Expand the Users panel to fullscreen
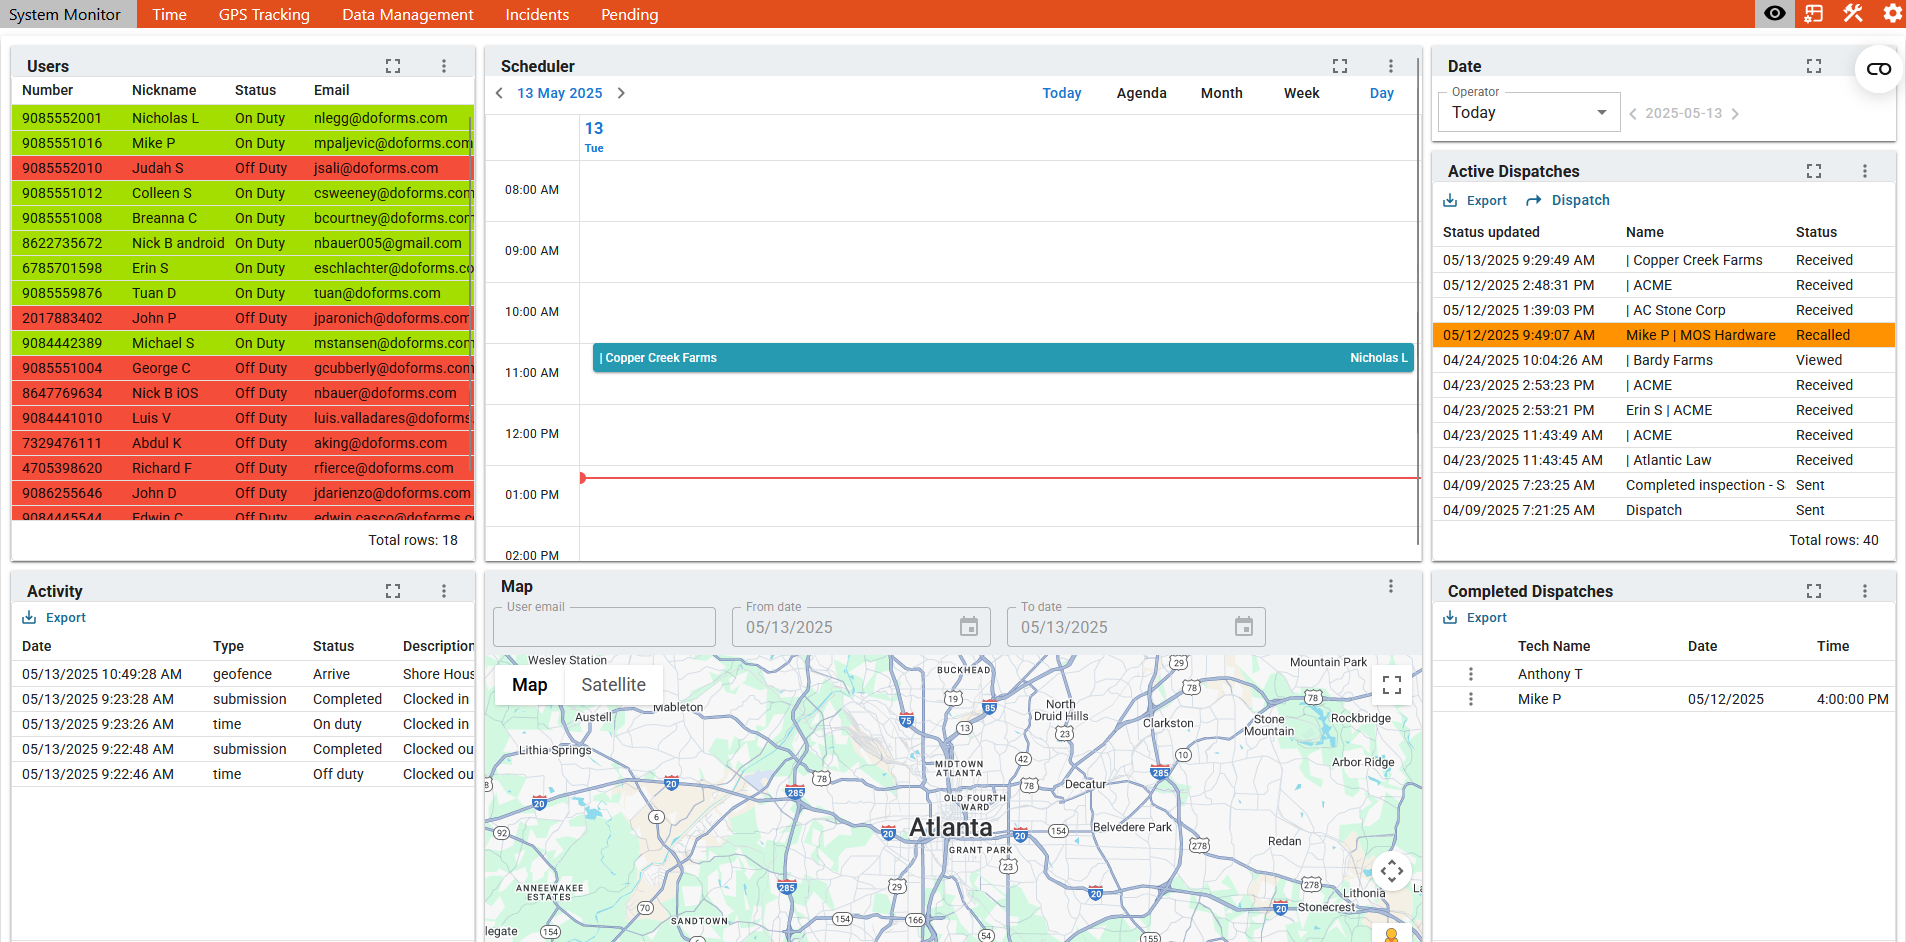 coord(393,66)
